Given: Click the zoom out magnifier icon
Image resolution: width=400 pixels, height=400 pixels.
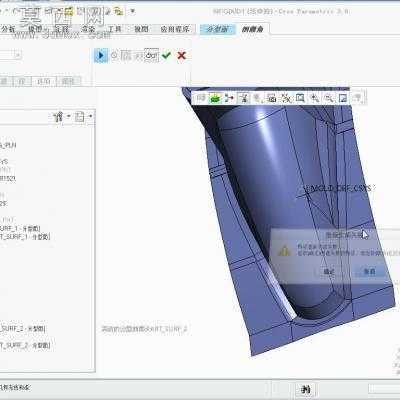Looking at the screenshot, I should click(329, 98).
